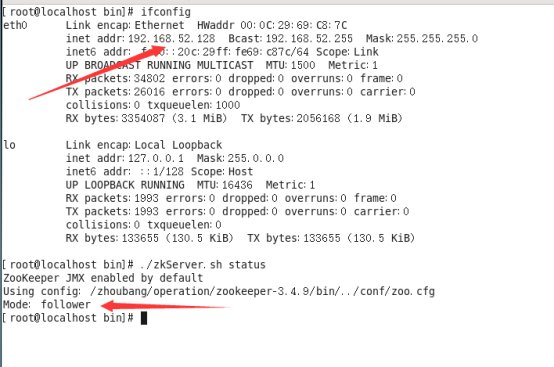
Task: Click the red arrow pointing at IP address
Action: [x=97, y=72]
